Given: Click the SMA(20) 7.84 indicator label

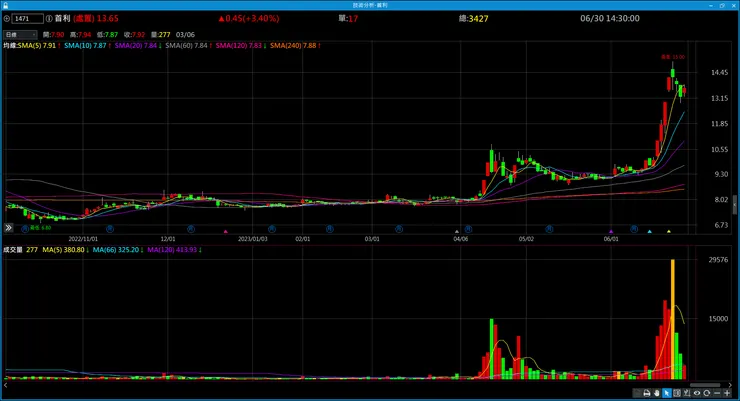Looking at the screenshot, I should [138, 46].
